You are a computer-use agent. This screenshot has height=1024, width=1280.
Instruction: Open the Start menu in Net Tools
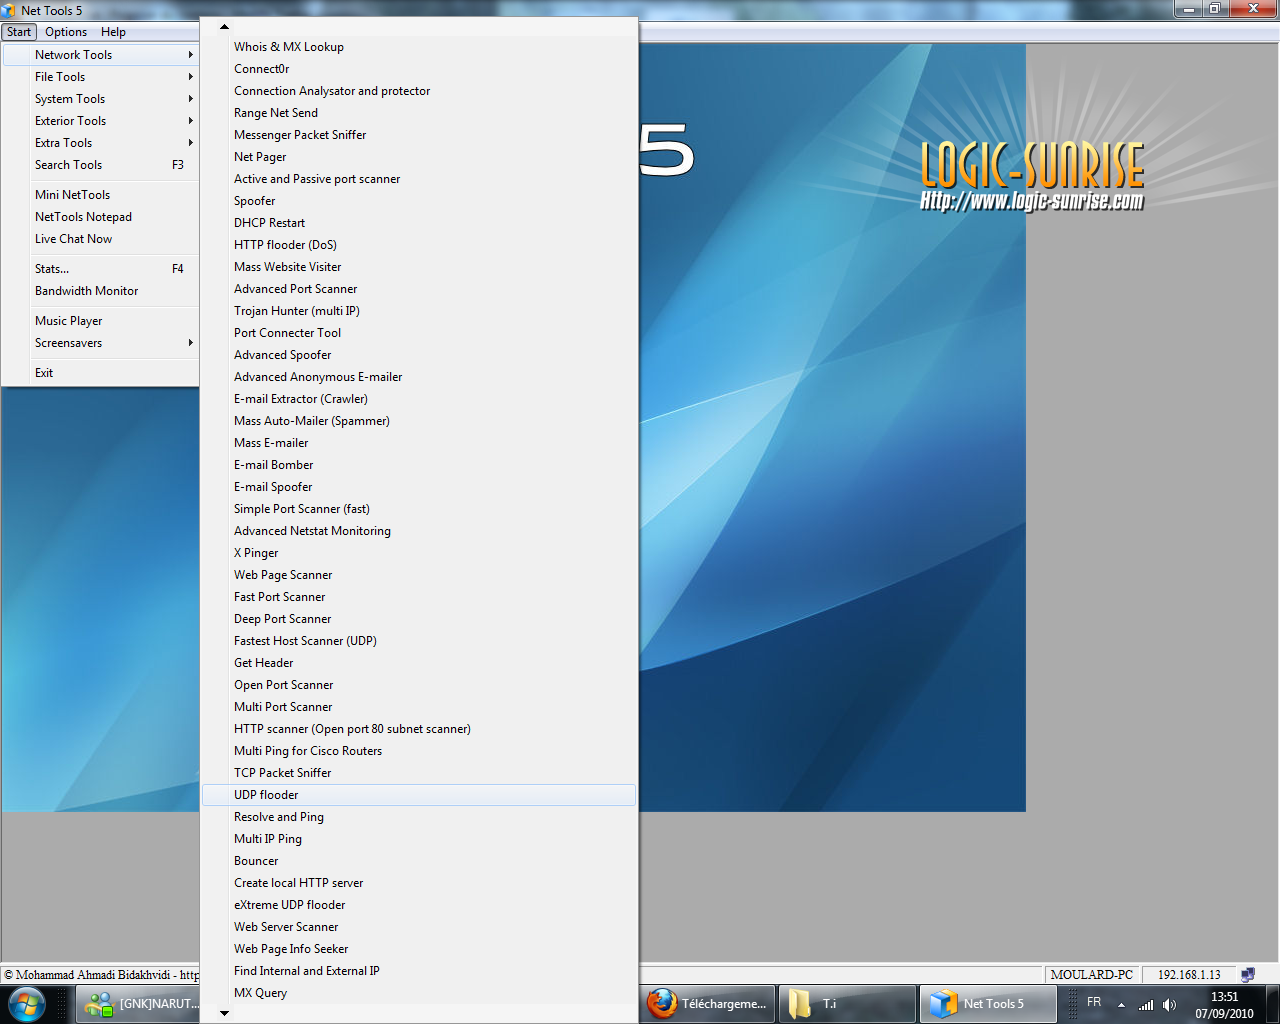coord(19,32)
